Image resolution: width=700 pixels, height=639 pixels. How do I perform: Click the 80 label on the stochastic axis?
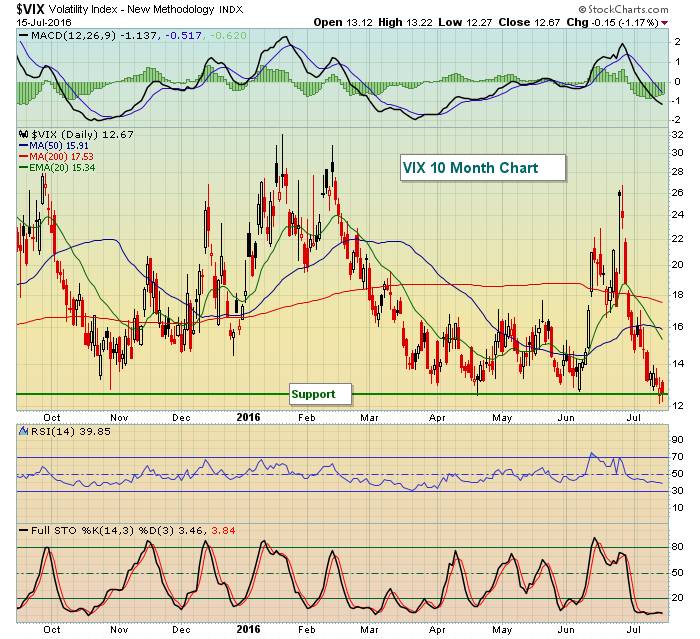pos(677,547)
